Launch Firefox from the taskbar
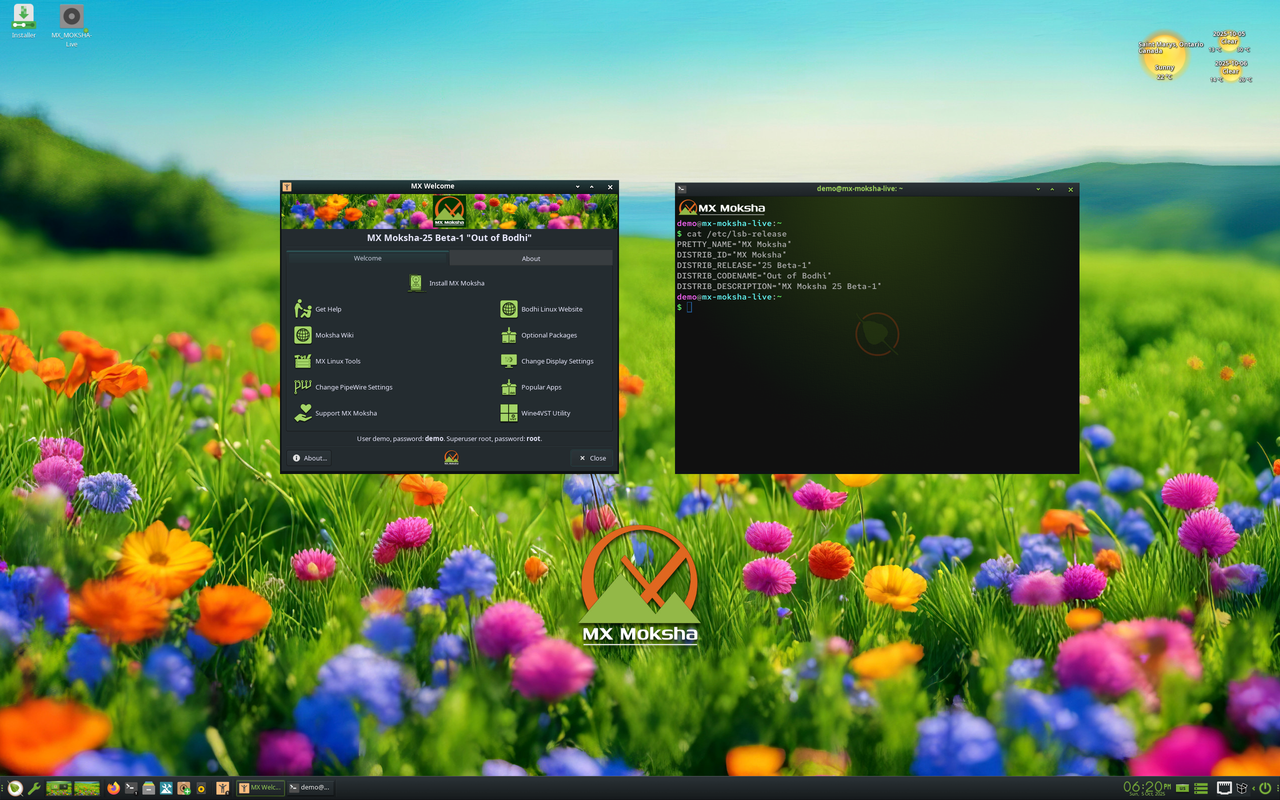The height and width of the screenshot is (800, 1280). (x=113, y=788)
